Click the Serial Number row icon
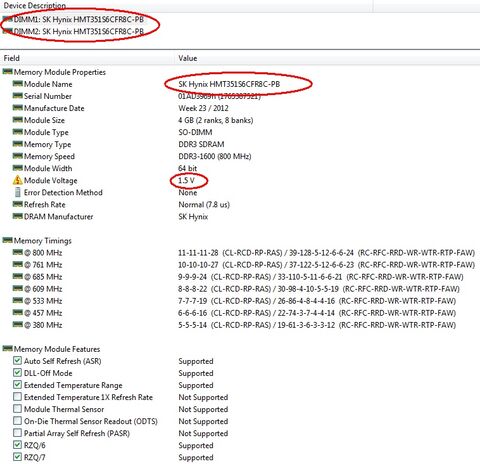This screenshot has height=464, width=480. pos(18,96)
